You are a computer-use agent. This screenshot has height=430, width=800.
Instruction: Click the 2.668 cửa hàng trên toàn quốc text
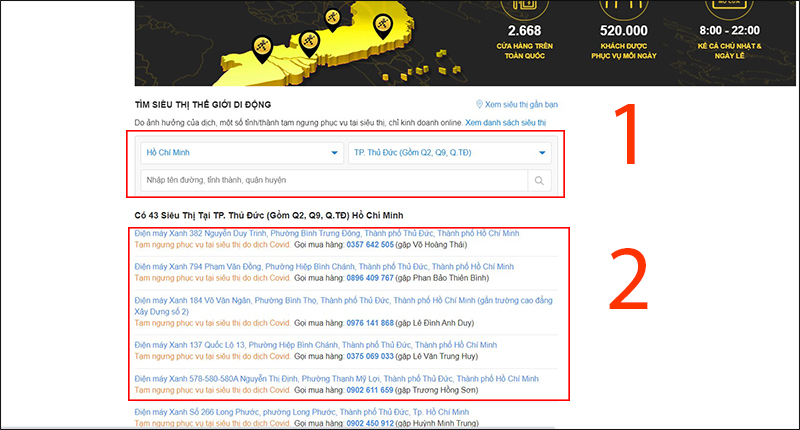click(x=524, y=42)
